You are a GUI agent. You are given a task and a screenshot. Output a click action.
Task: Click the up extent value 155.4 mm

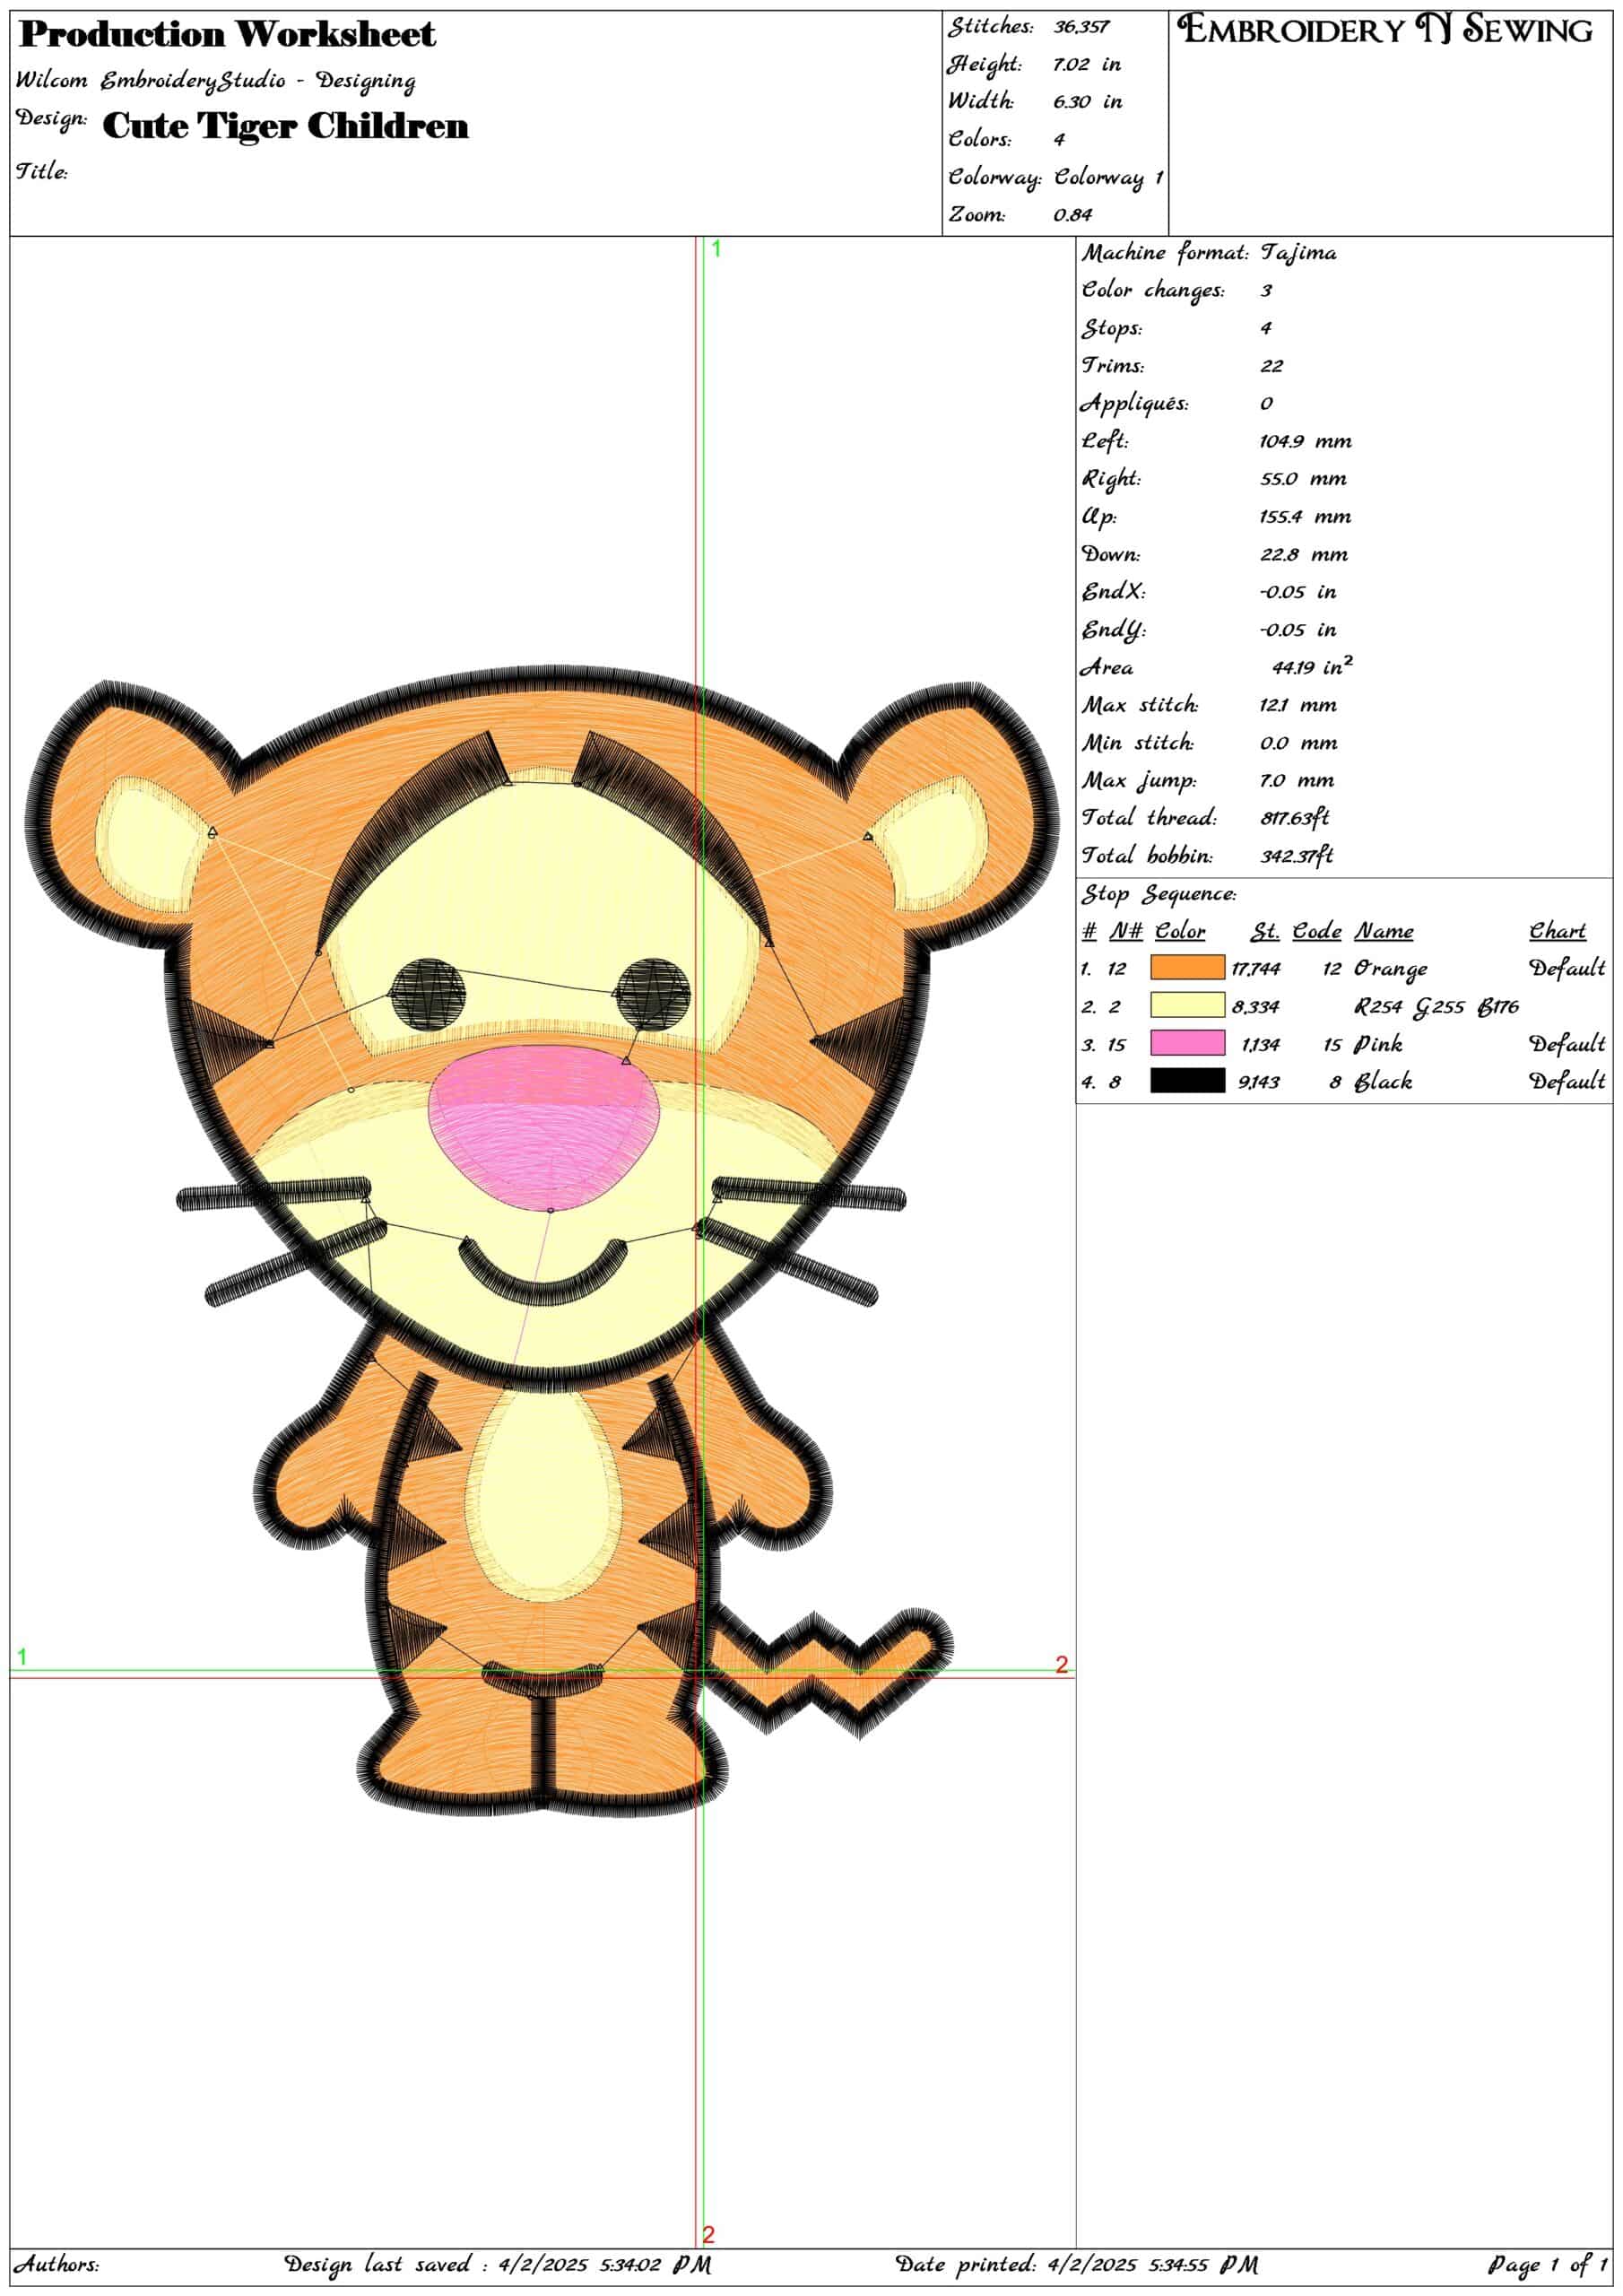1305,517
